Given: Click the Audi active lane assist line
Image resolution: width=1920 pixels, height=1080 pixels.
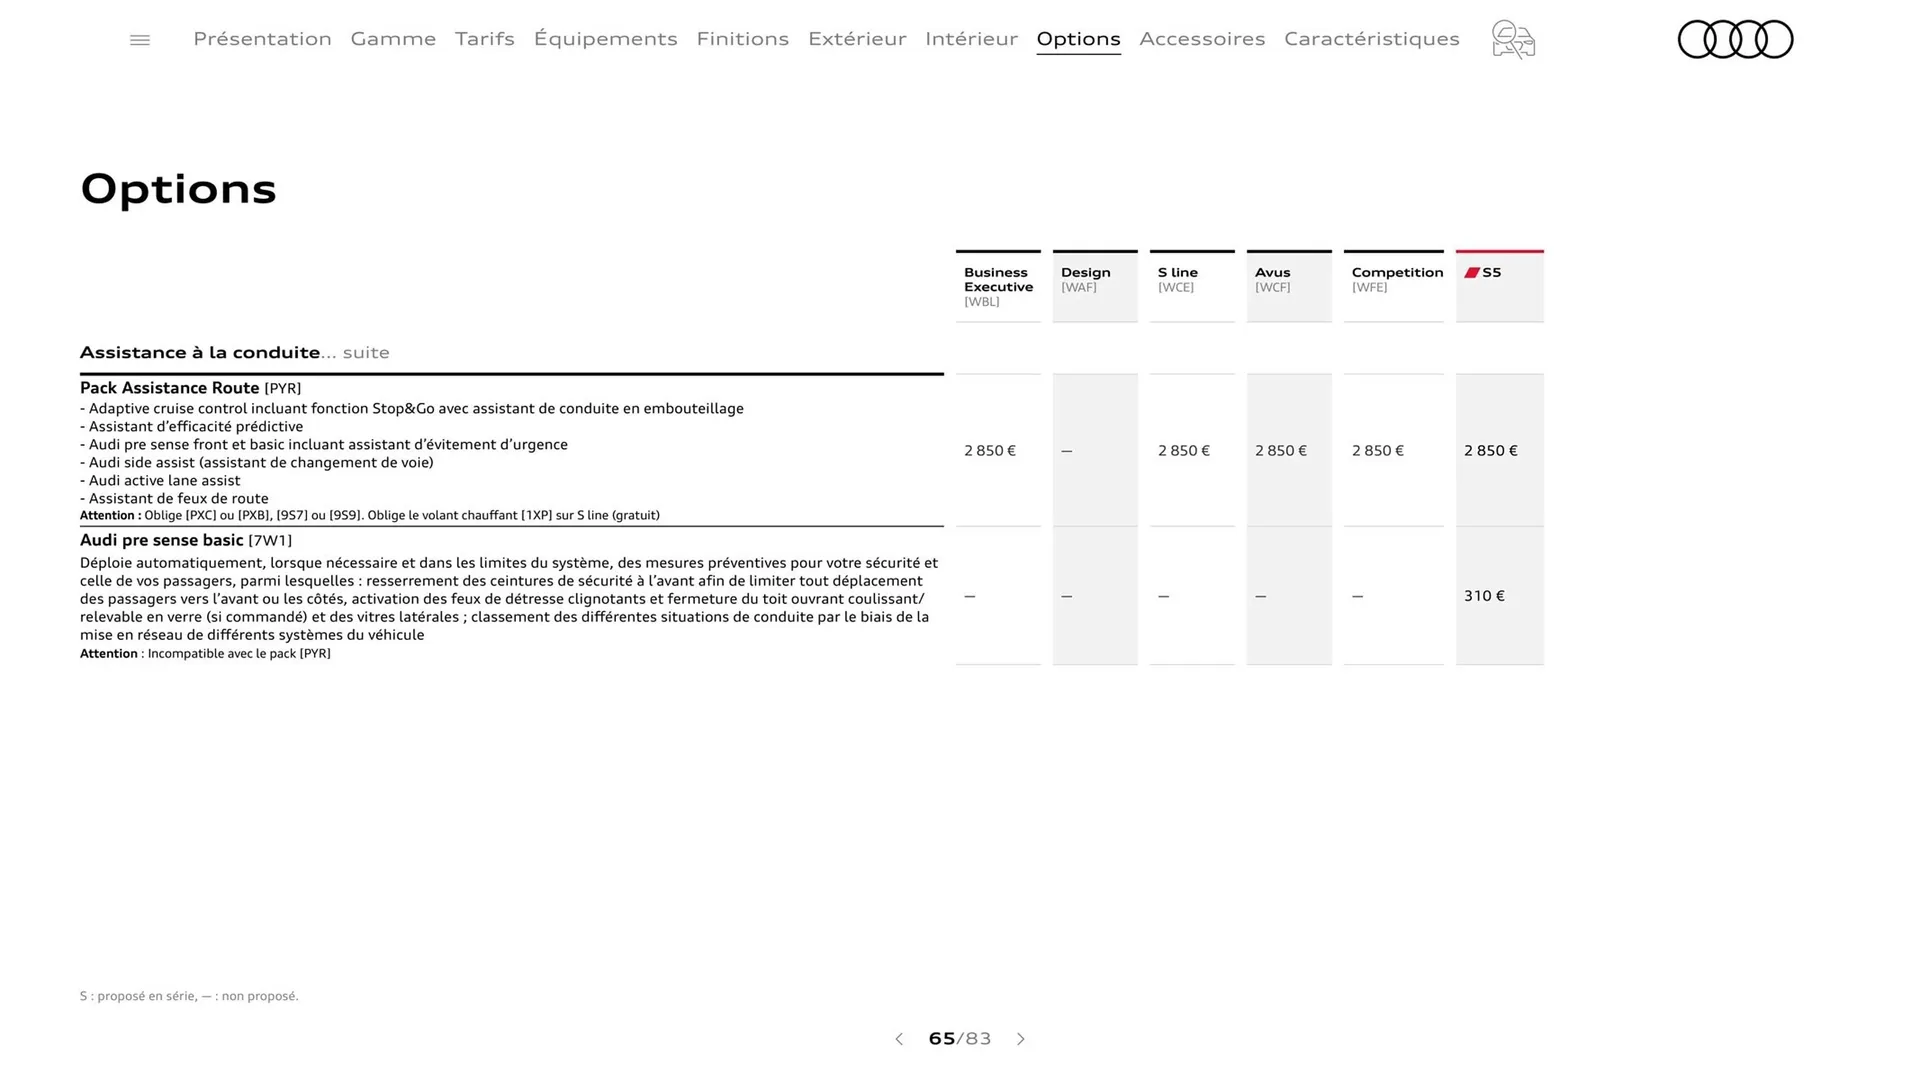Looking at the screenshot, I should (160, 481).
